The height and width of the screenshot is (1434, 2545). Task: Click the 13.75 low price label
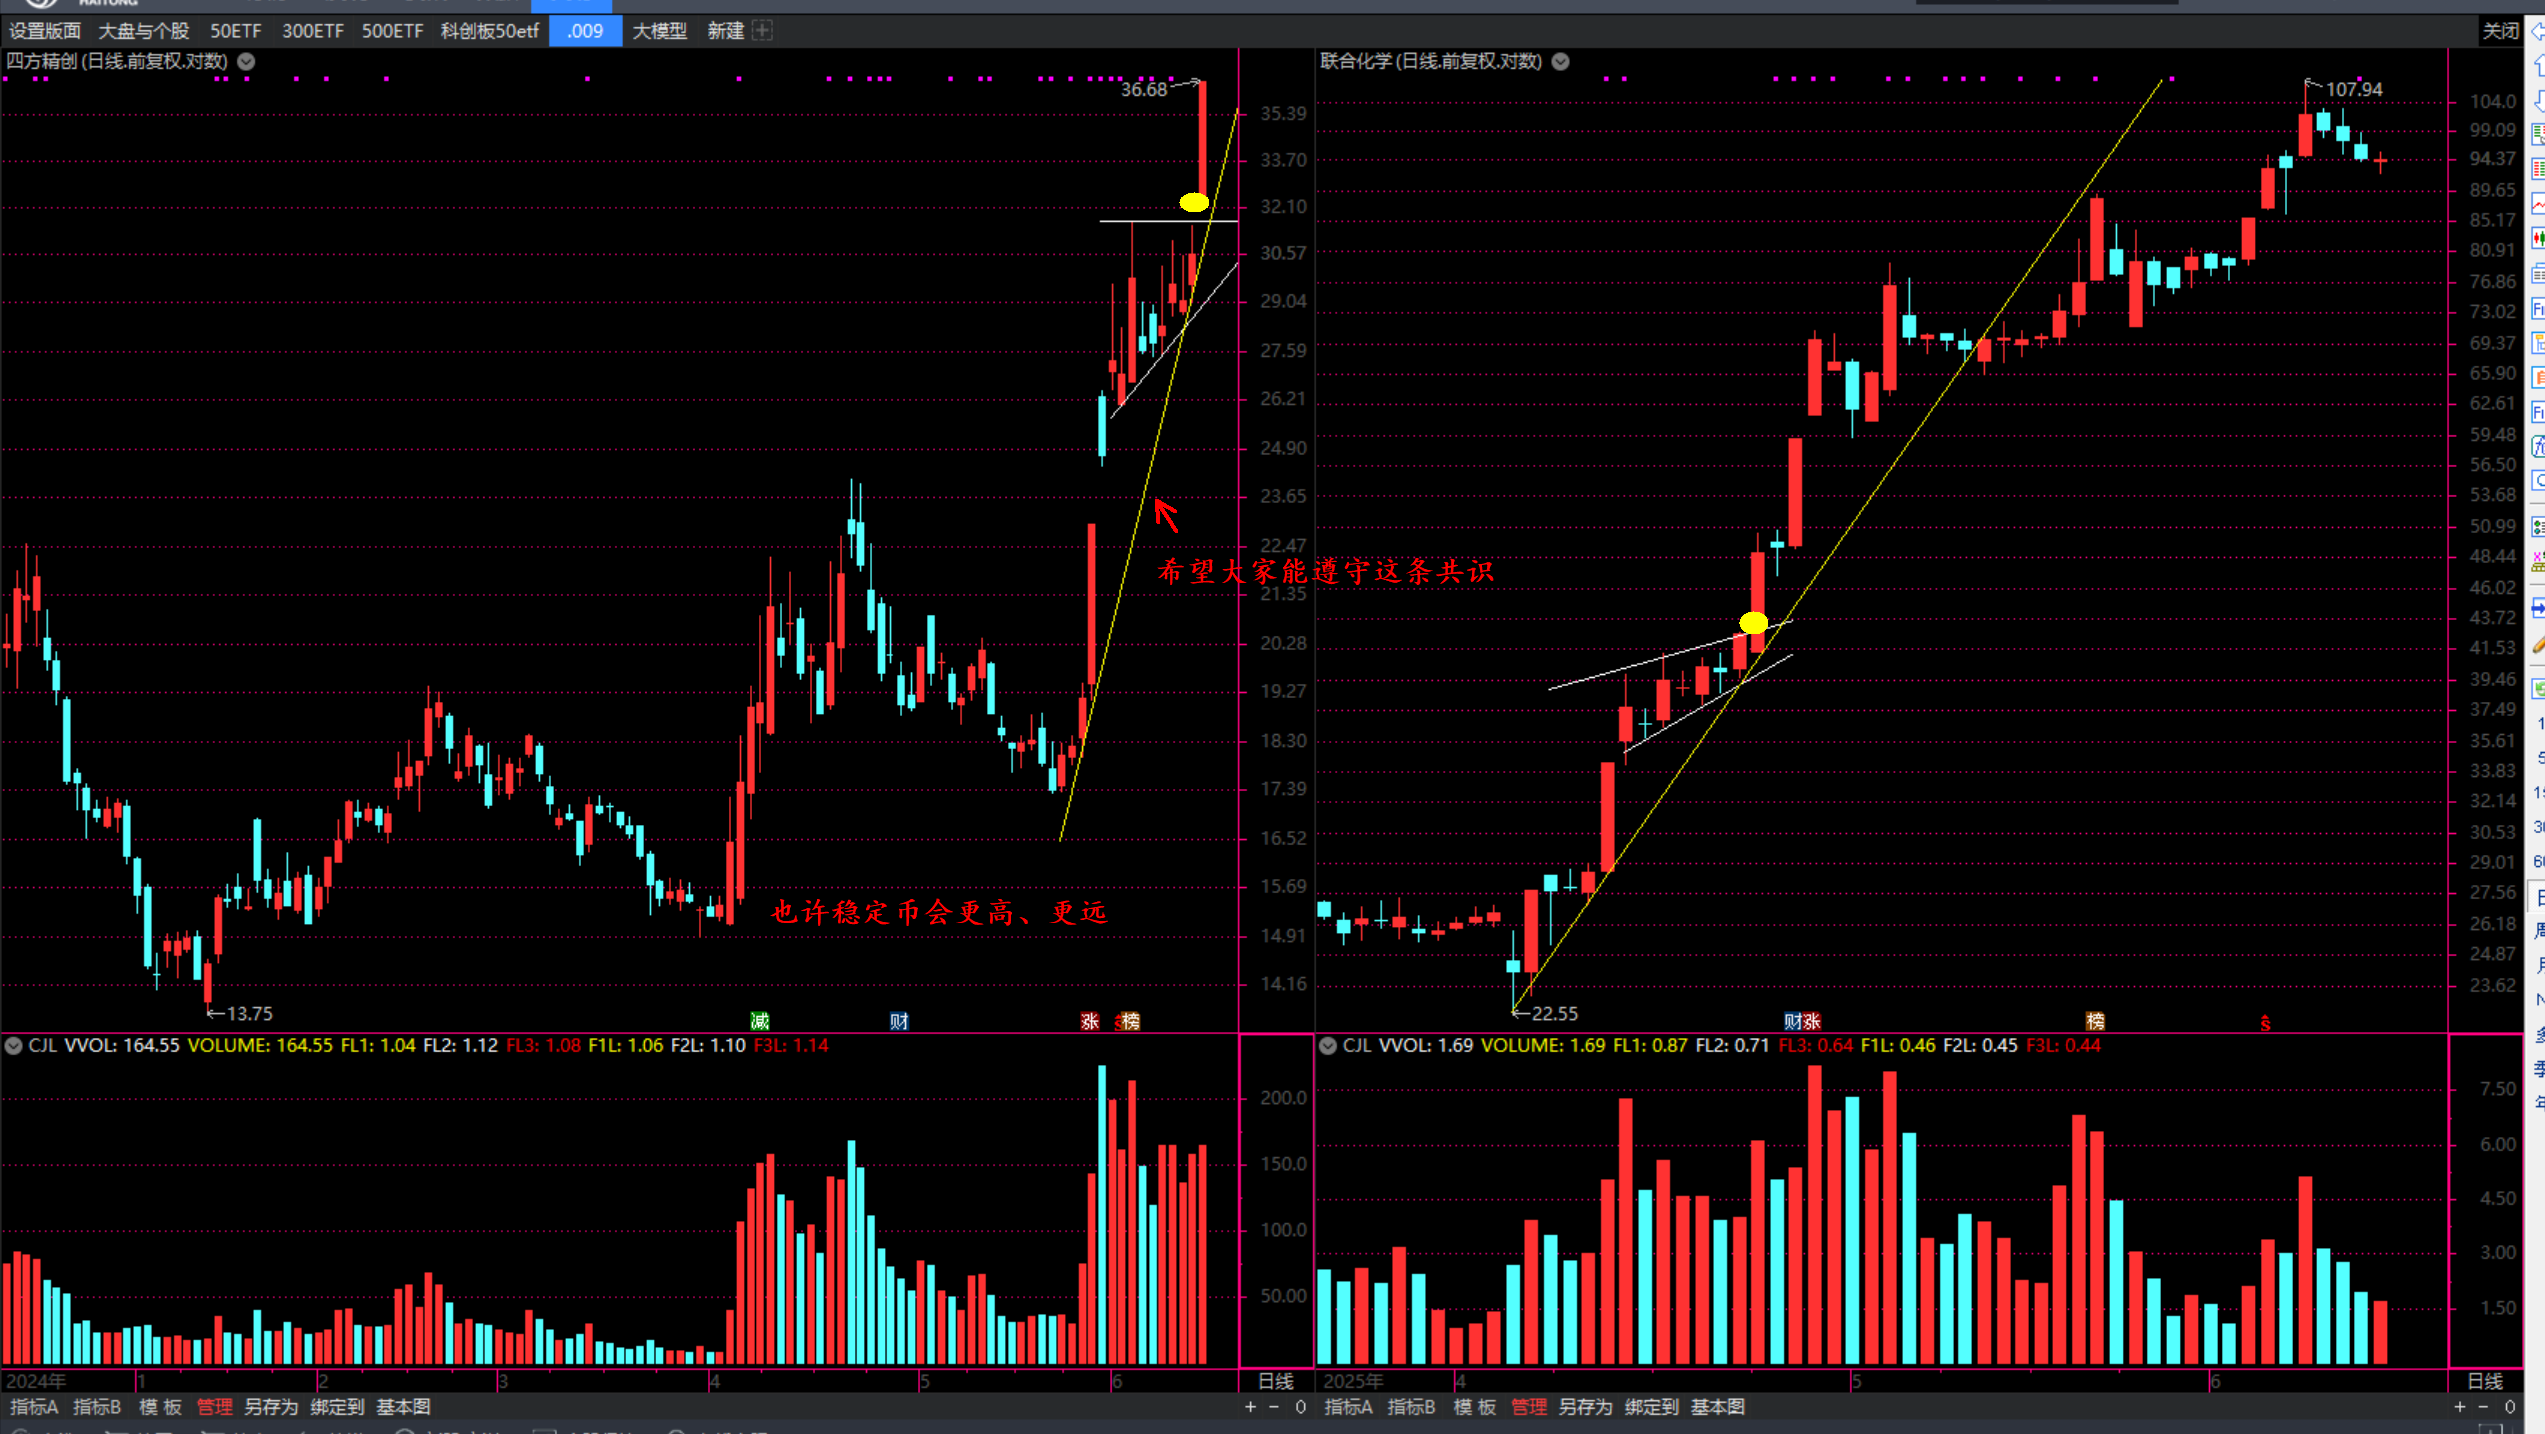click(249, 1013)
